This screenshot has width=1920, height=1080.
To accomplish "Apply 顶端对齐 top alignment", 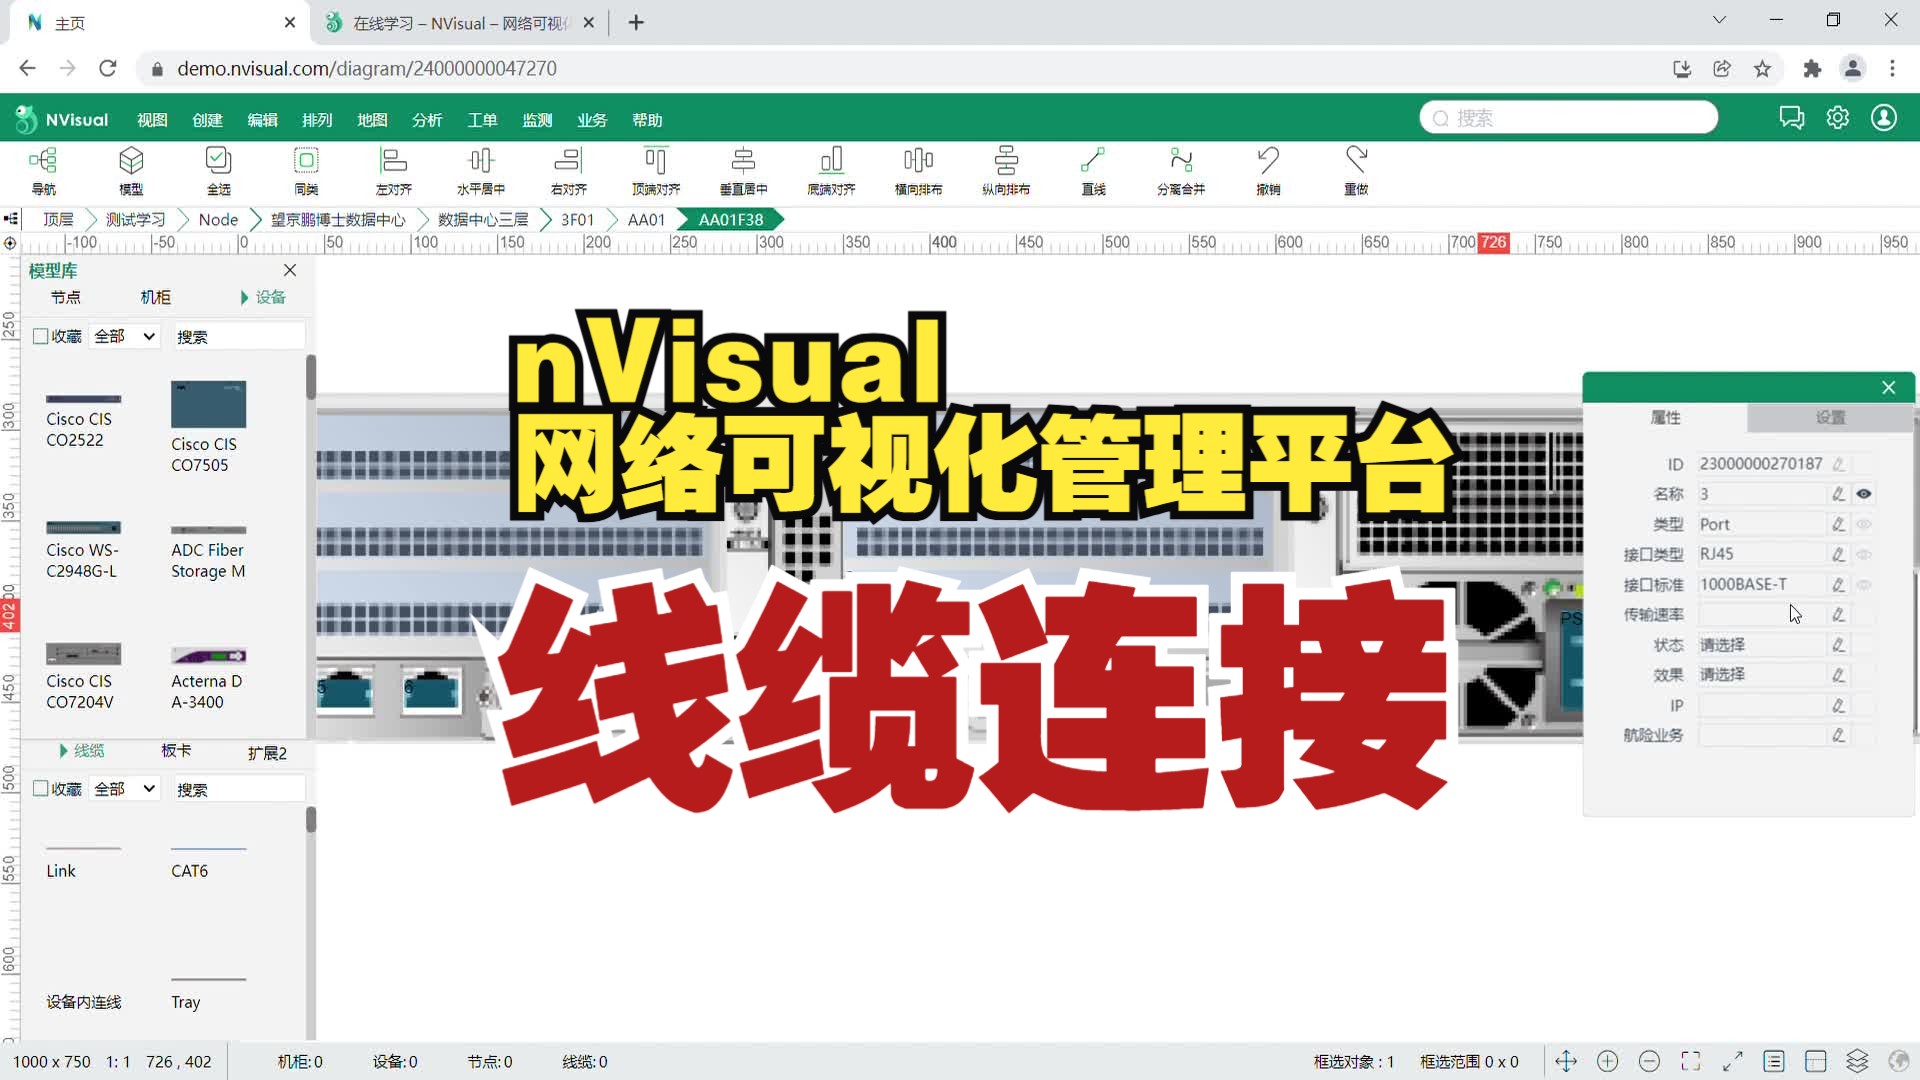I will coord(656,170).
